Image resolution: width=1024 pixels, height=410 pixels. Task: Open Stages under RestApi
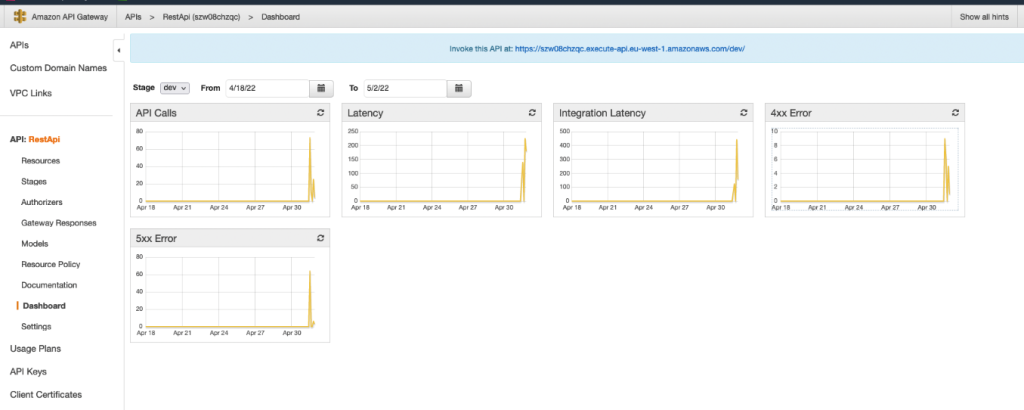[34, 181]
